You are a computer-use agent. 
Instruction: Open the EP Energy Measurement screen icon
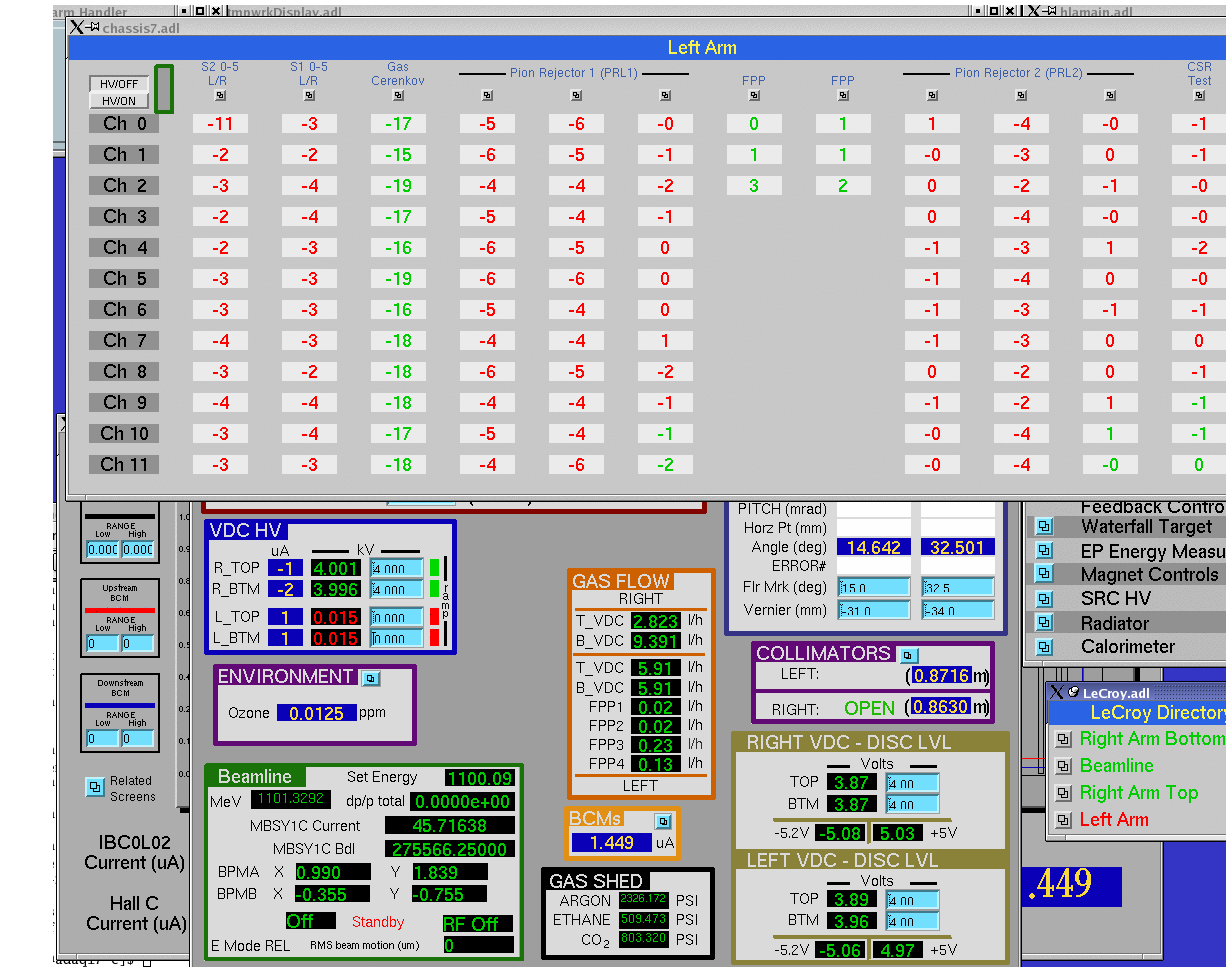pos(1044,551)
